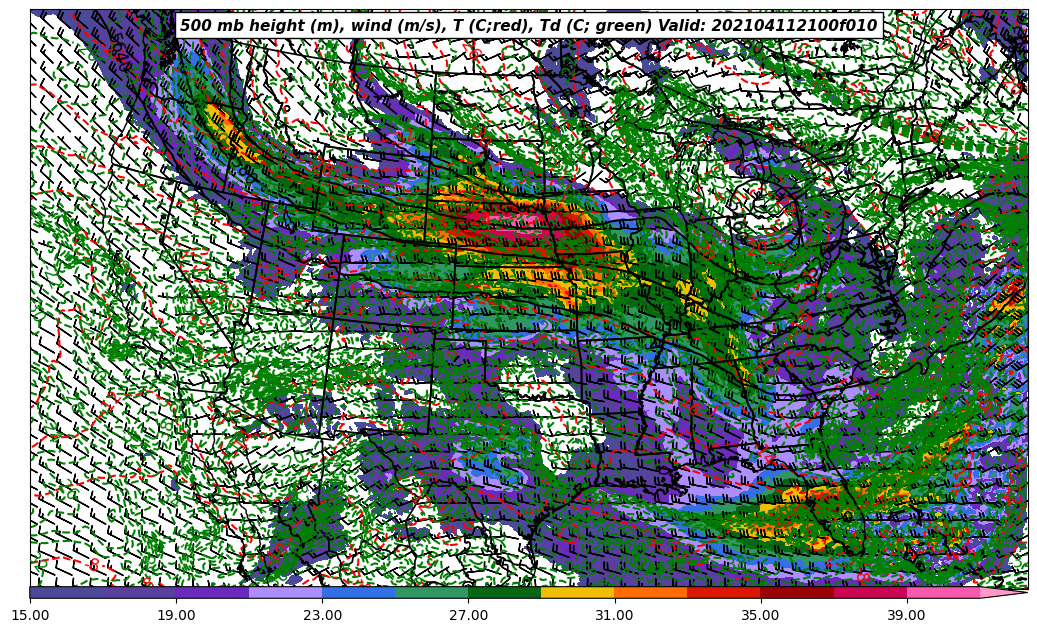The height and width of the screenshot is (632, 1037).
Task: Click the dark maroon colorbar segment after 35.00
Action: [796, 592]
